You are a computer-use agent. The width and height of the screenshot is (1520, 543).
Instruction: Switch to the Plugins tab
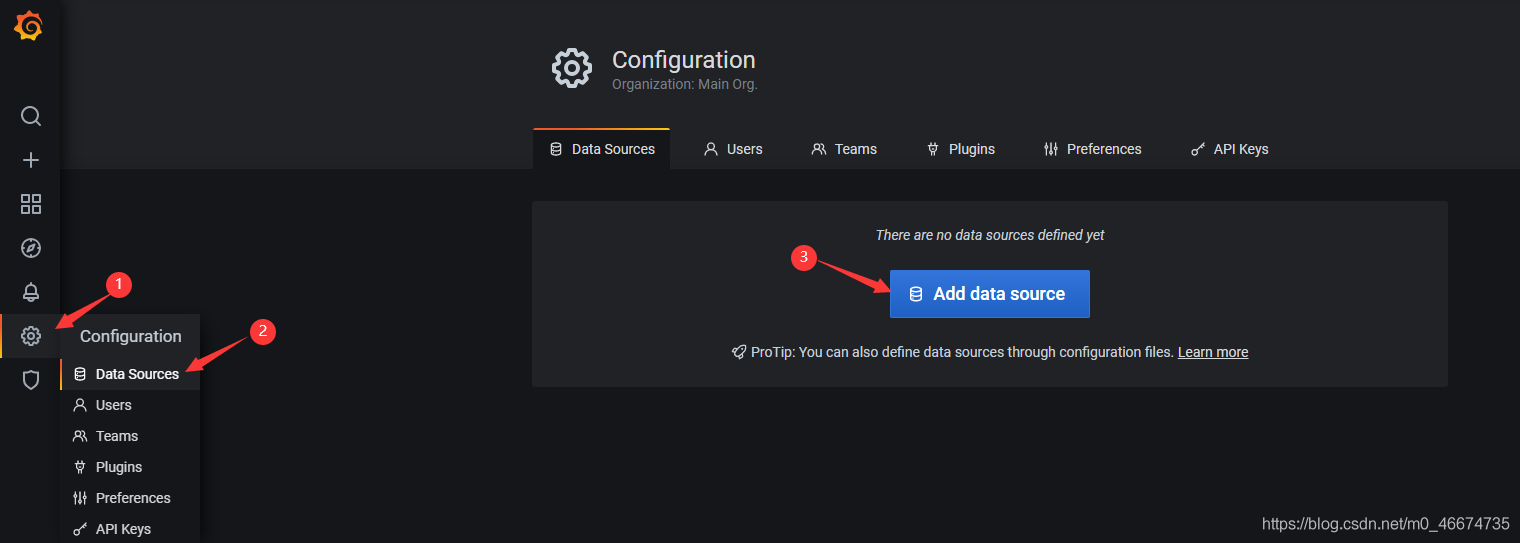tap(961, 149)
